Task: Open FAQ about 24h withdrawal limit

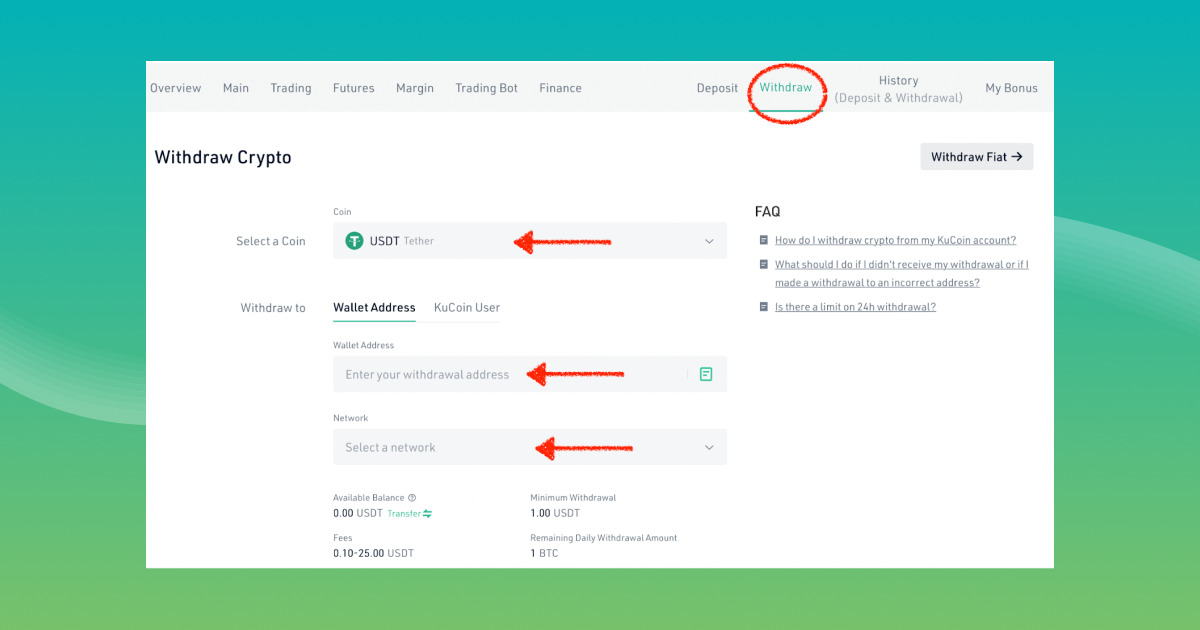Action: [x=855, y=308]
